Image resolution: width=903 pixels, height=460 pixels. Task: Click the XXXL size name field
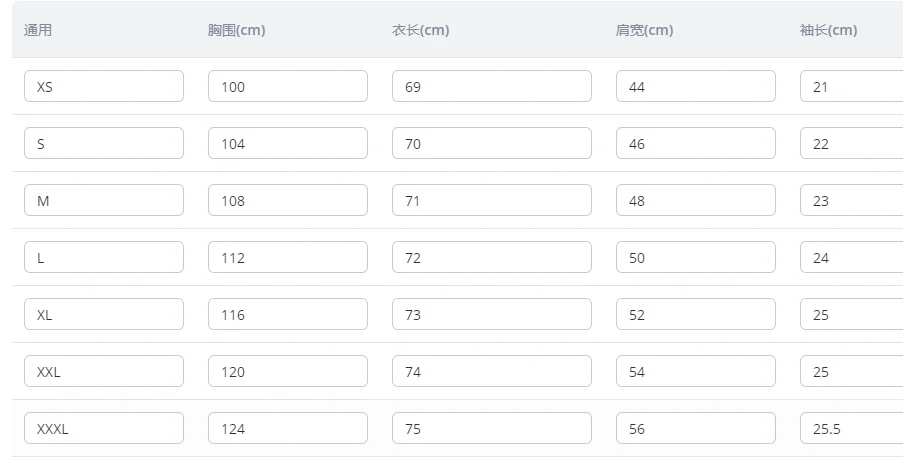[104, 428]
